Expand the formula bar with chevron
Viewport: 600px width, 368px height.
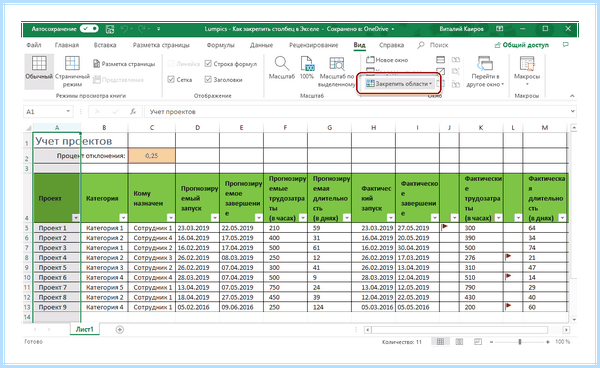[x=572, y=111]
